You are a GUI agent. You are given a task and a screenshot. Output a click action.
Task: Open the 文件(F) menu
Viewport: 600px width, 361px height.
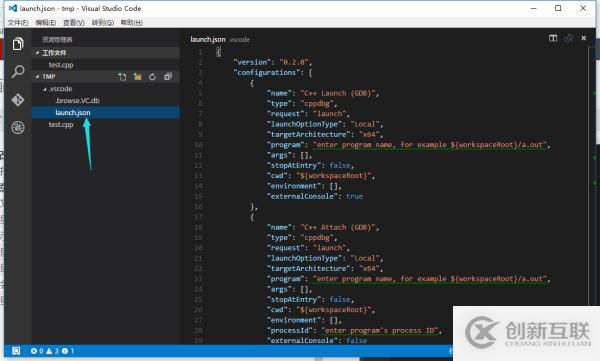pyautogui.click(x=18, y=23)
